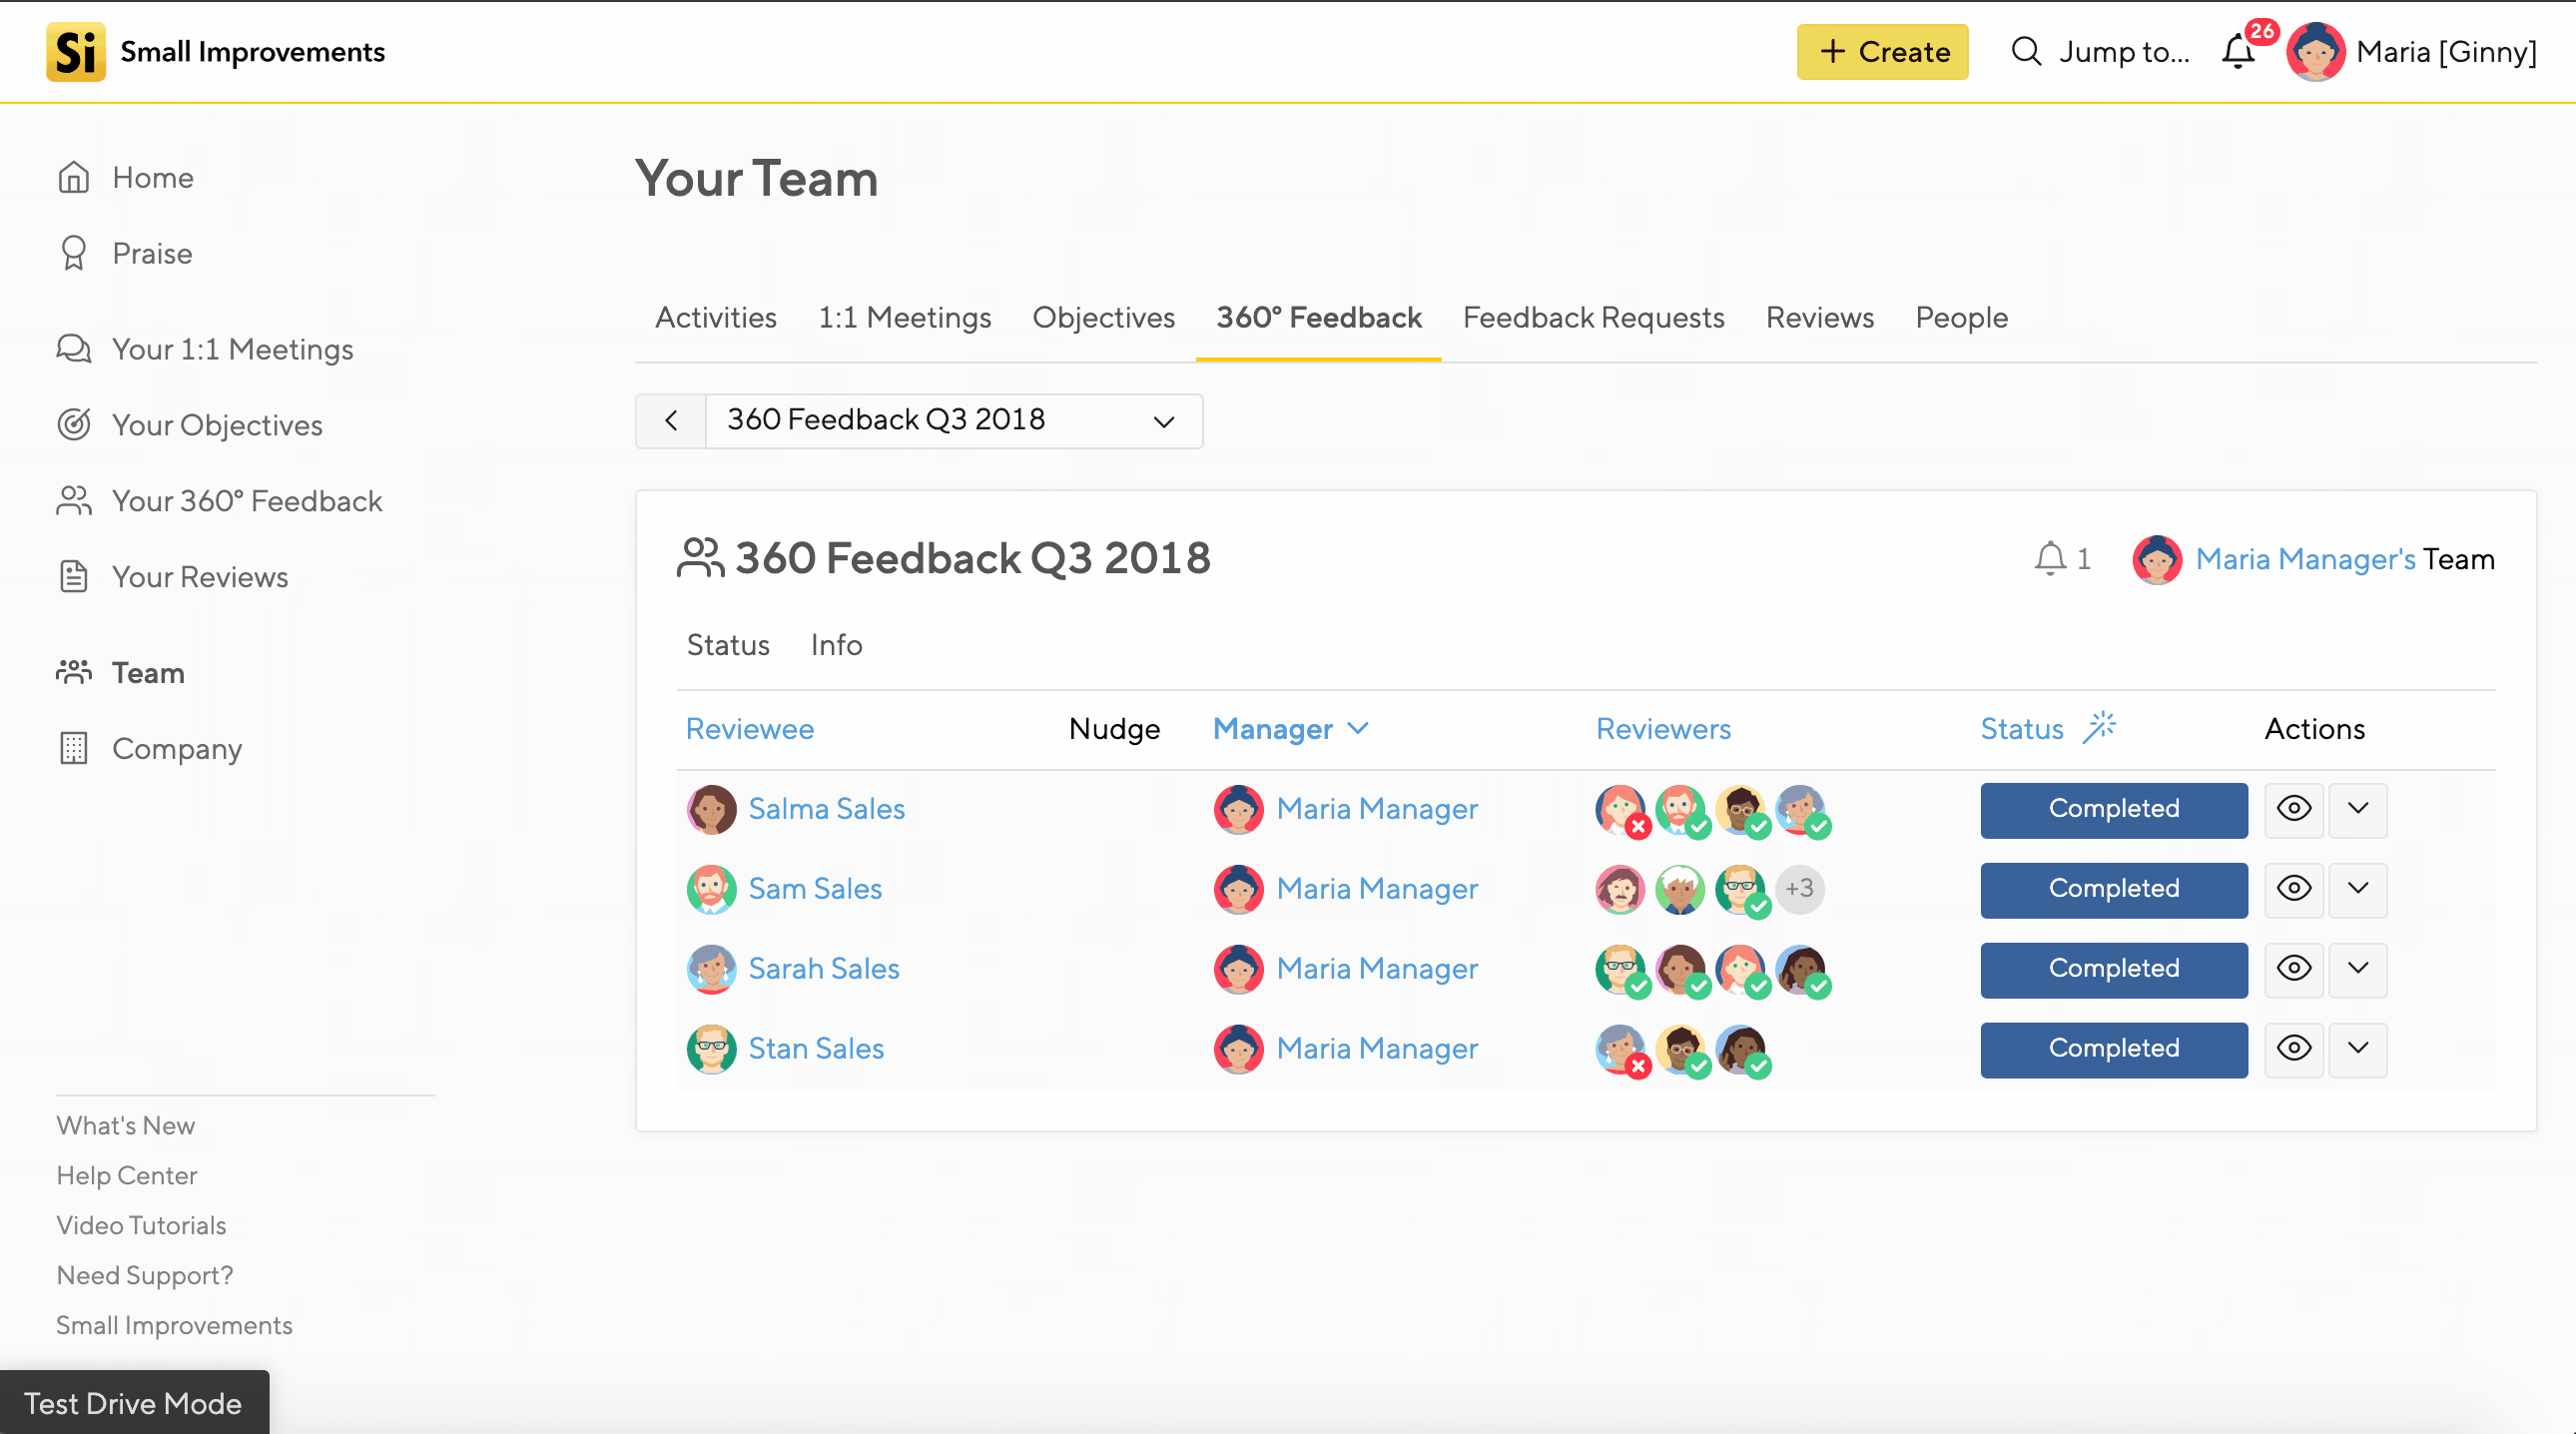Open Maria Manager's Team link in header
The image size is (2576, 1434).
[x=2306, y=559]
